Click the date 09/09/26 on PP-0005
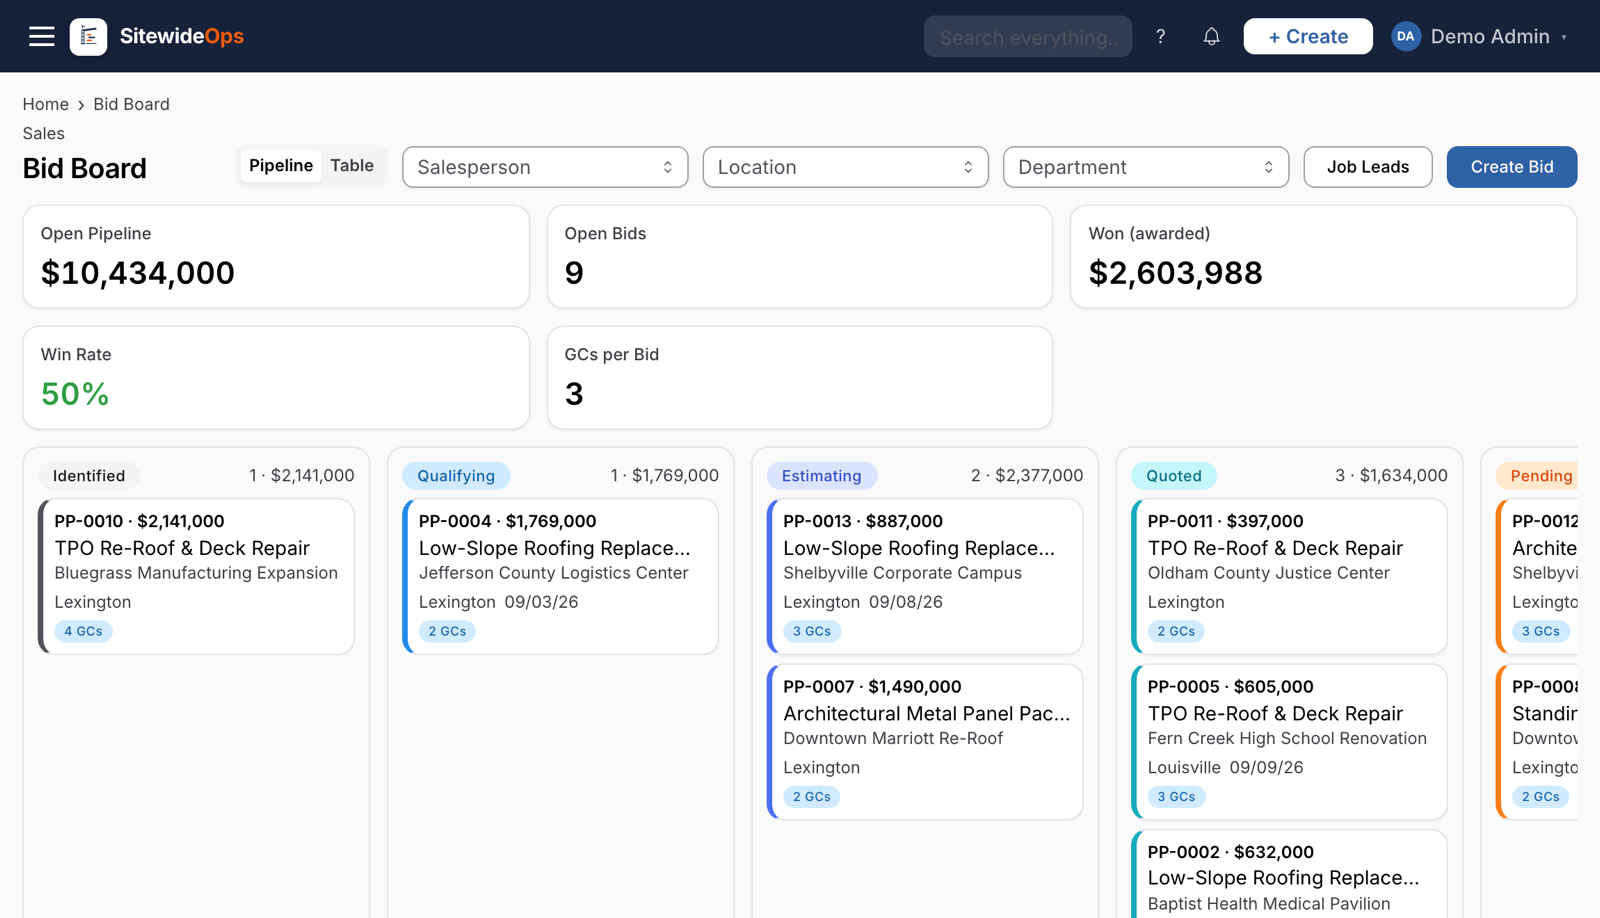Viewport: 1600px width, 918px height. [x=1266, y=768]
